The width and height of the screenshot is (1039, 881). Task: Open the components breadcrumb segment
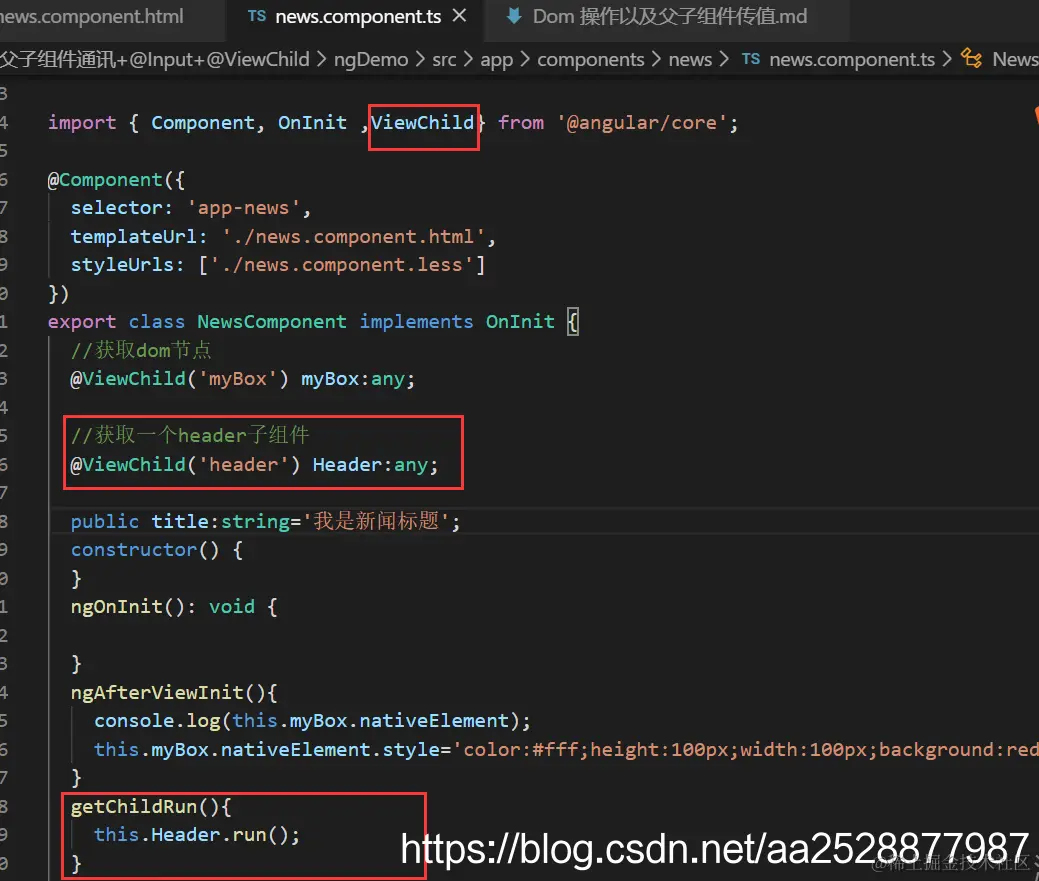click(590, 60)
